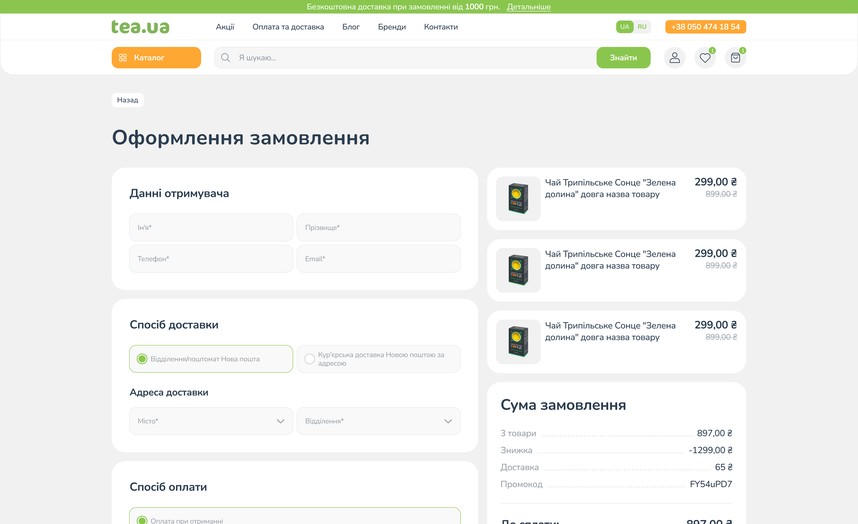The width and height of the screenshot is (858, 524).
Task: Click the Спосіб доставки heading
Action: (174, 325)
